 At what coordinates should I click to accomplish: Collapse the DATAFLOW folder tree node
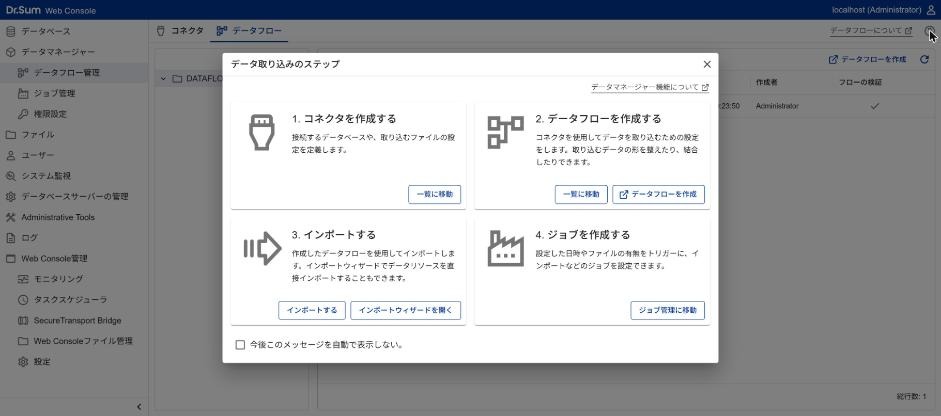(x=163, y=79)
